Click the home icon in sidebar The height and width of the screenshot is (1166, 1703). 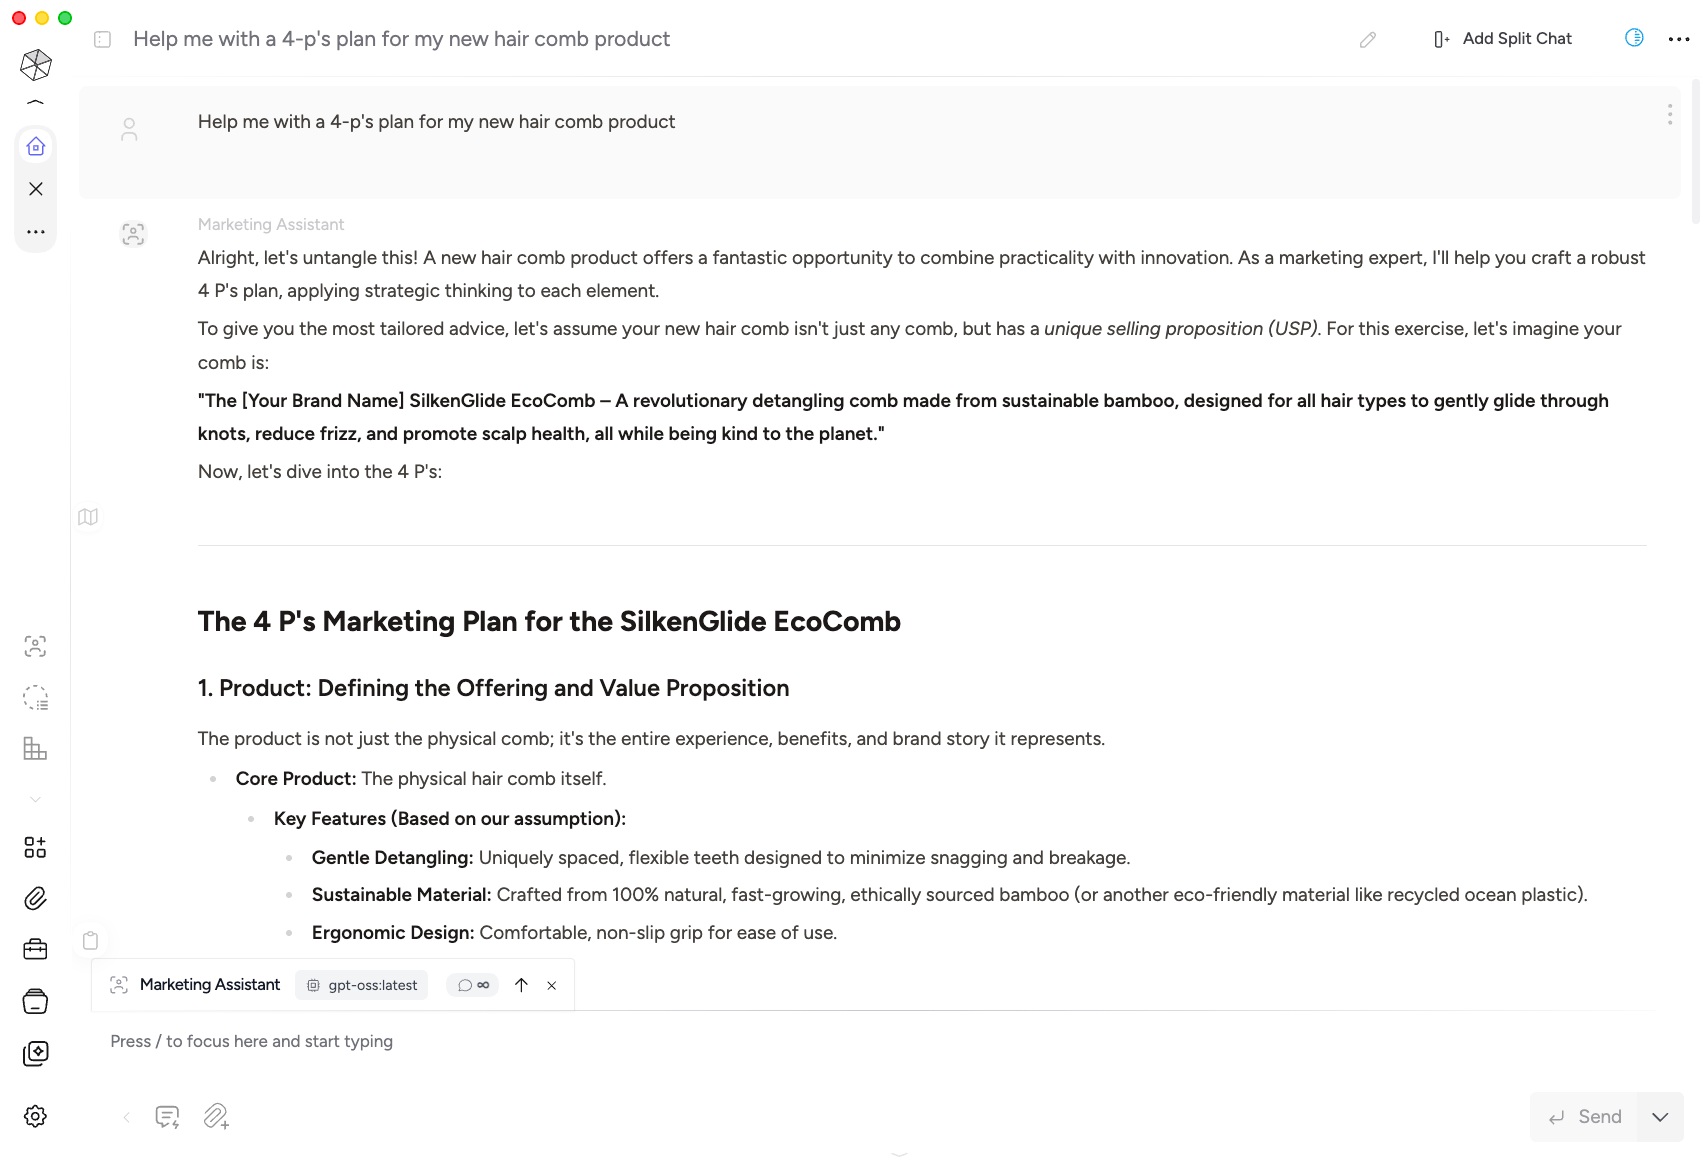[36, 147]
